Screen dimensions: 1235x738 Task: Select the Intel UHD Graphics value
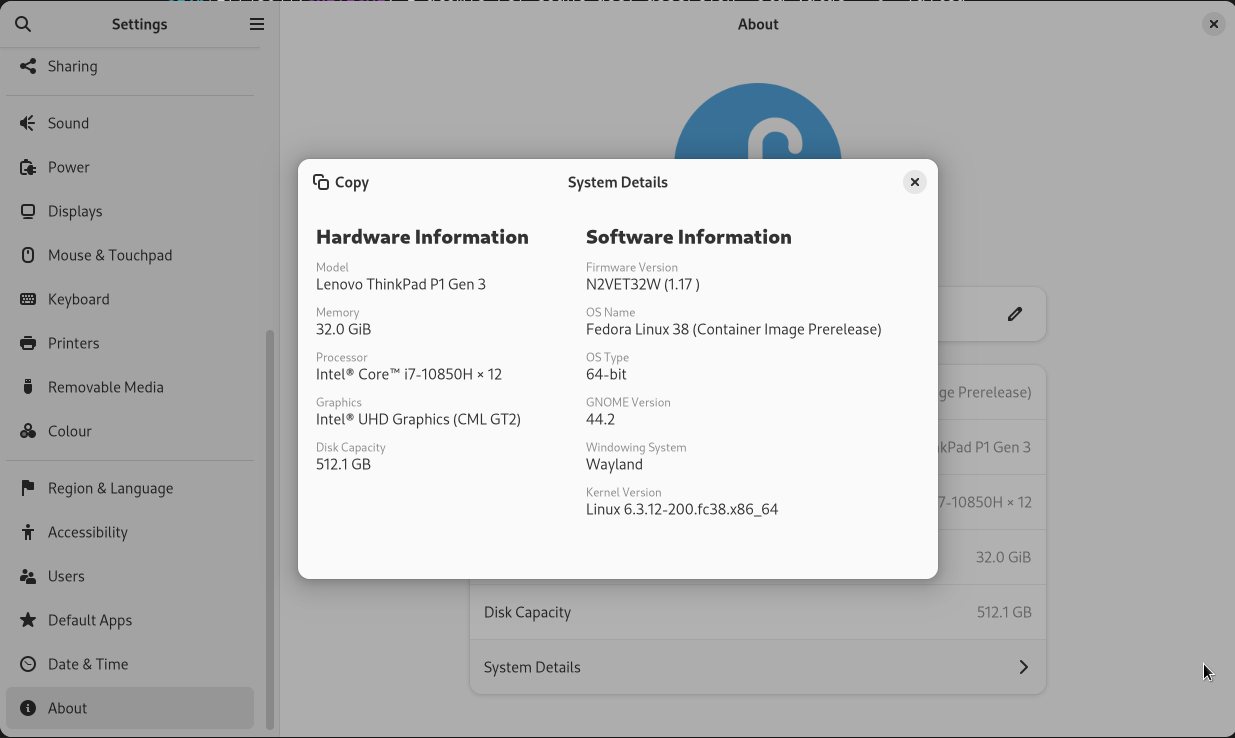[x=418, y=419]
